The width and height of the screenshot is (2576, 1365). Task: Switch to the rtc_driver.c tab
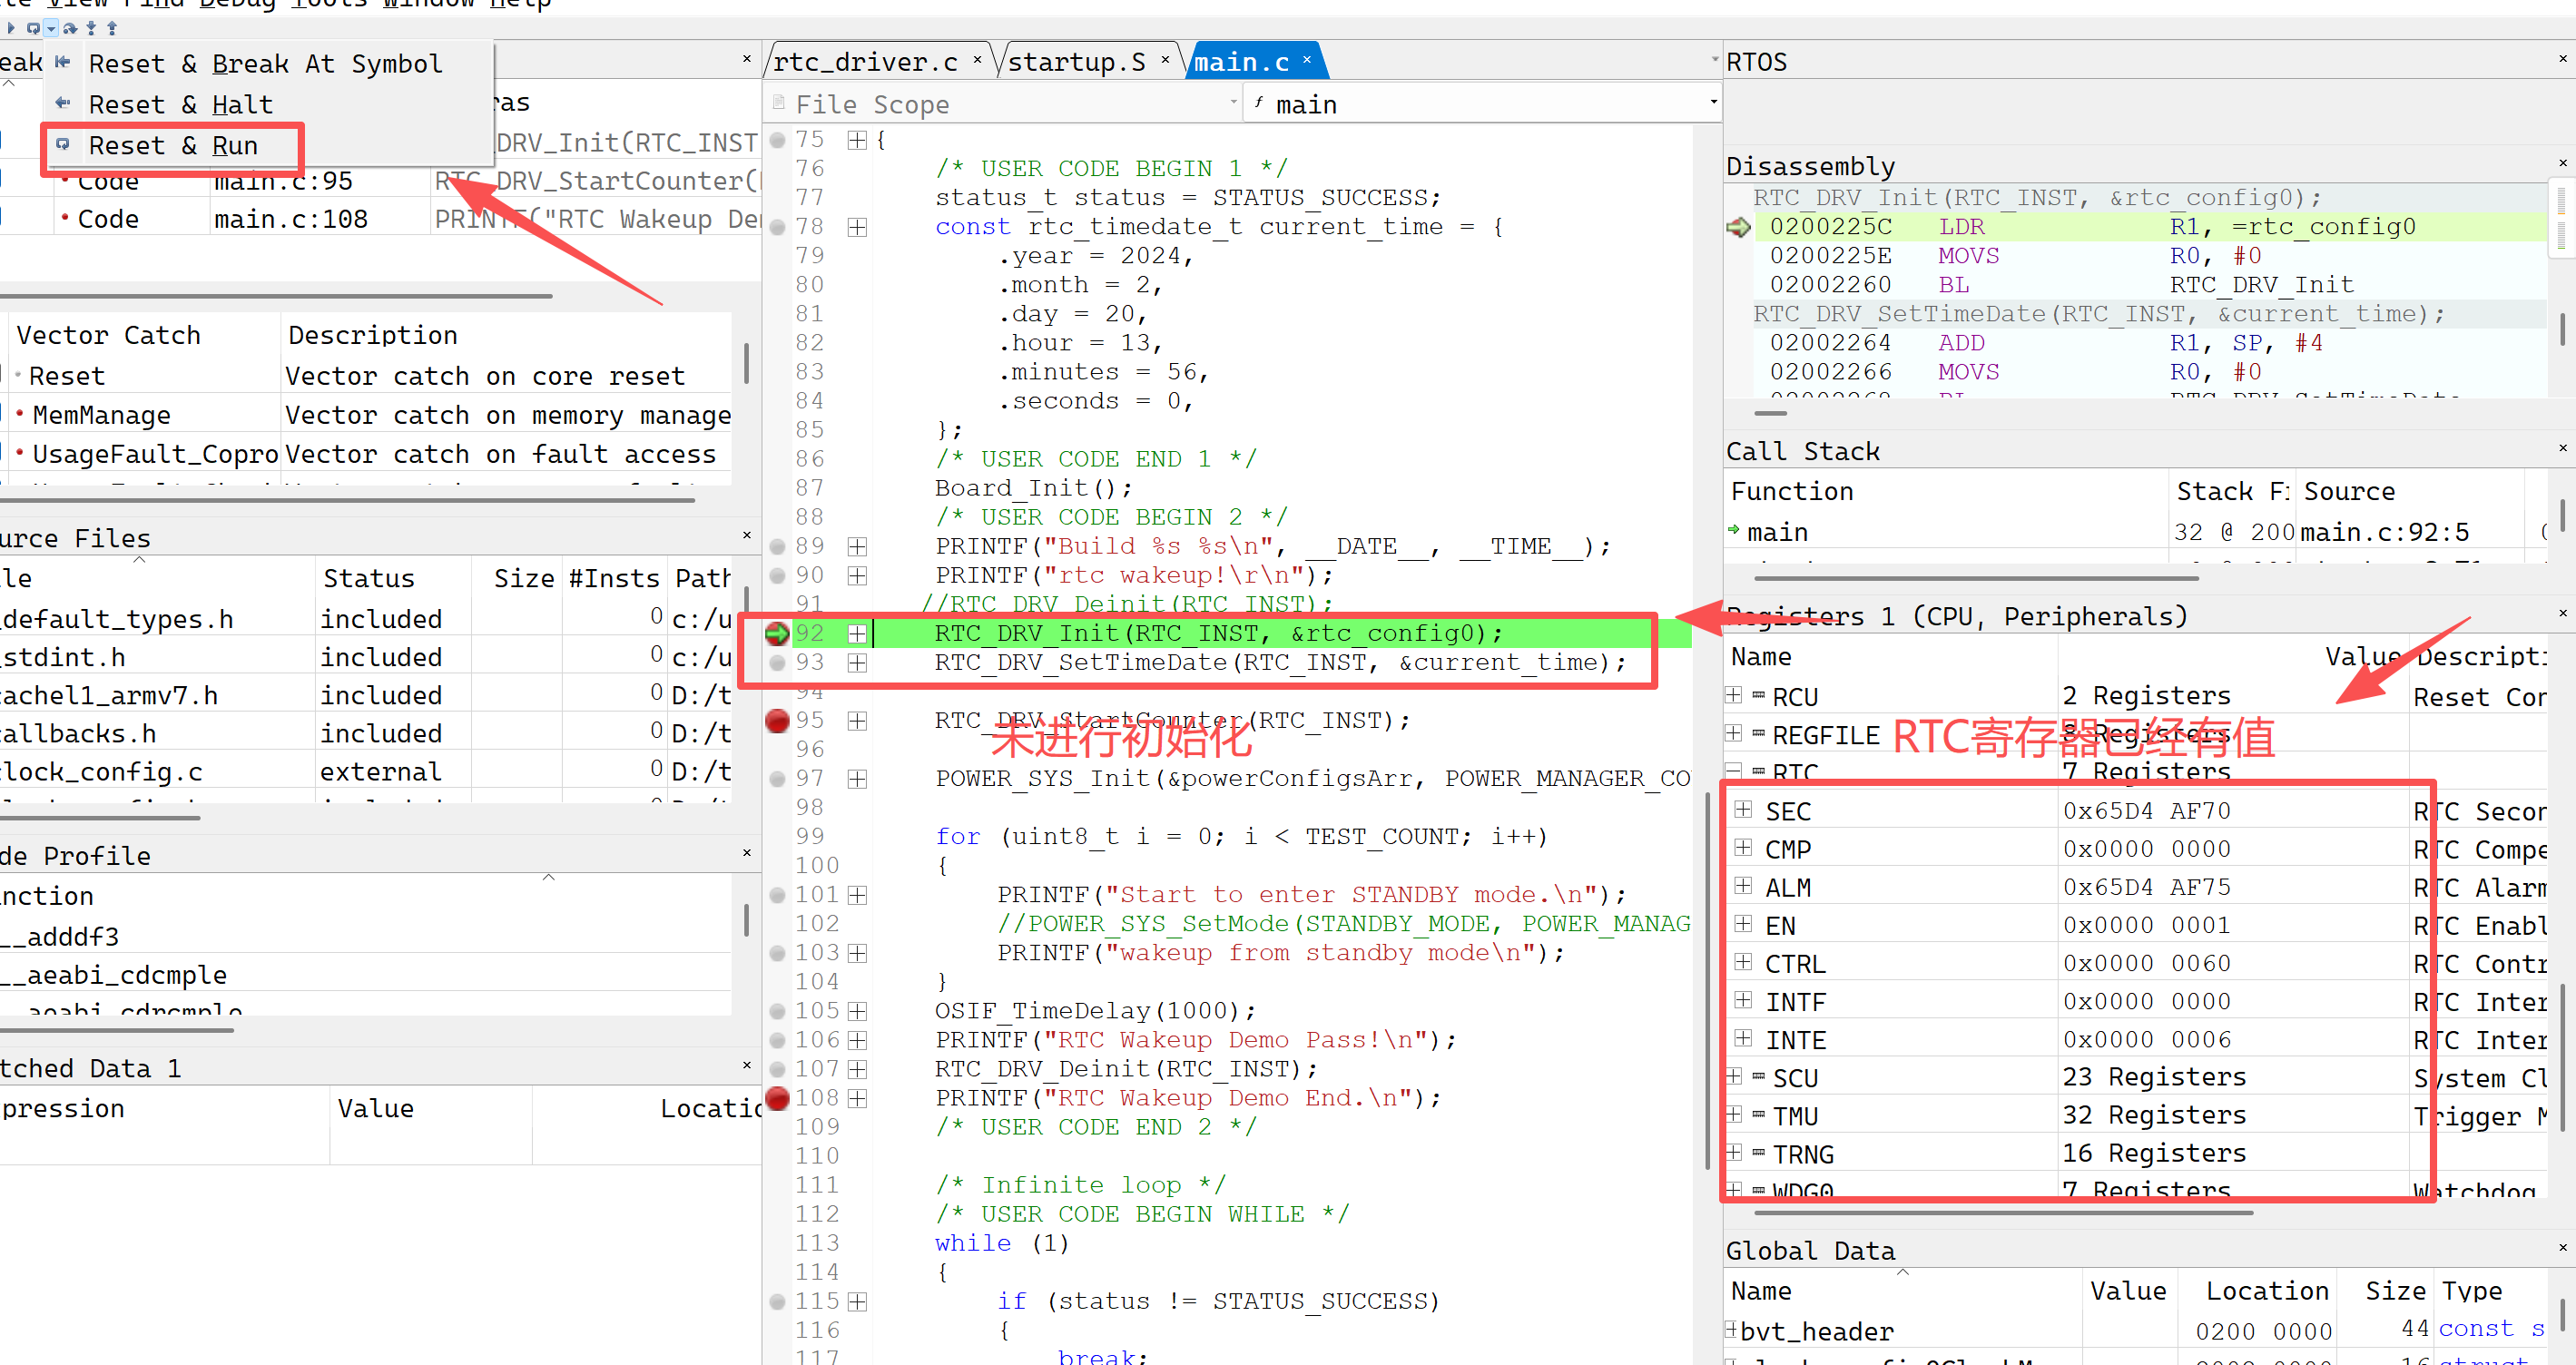tap(865, 62)
